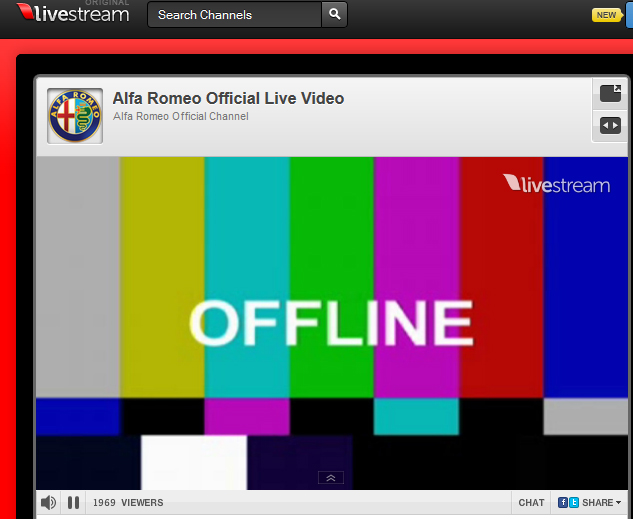Click the Livestream watermark in the video
This screenshot has height=519, width=633.
557,184
